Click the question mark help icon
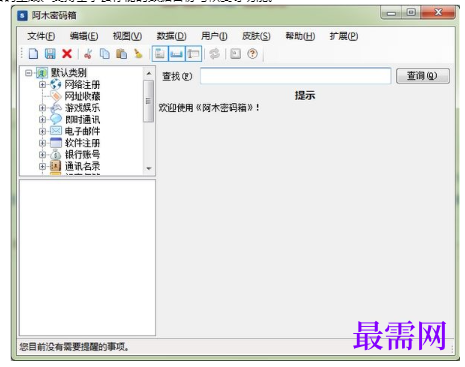This screenshot has width=465, height=367. pos(253,54)
